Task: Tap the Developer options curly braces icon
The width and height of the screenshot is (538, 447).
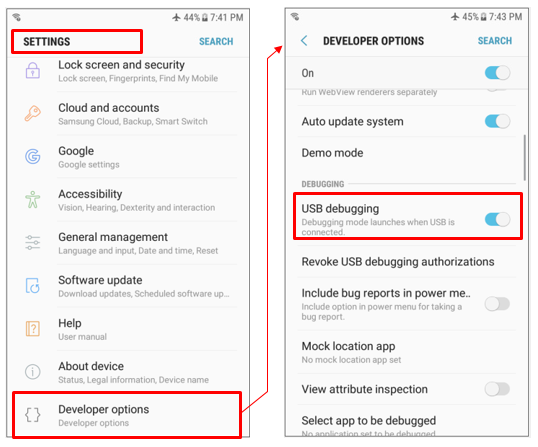Action: pos(33,415)
